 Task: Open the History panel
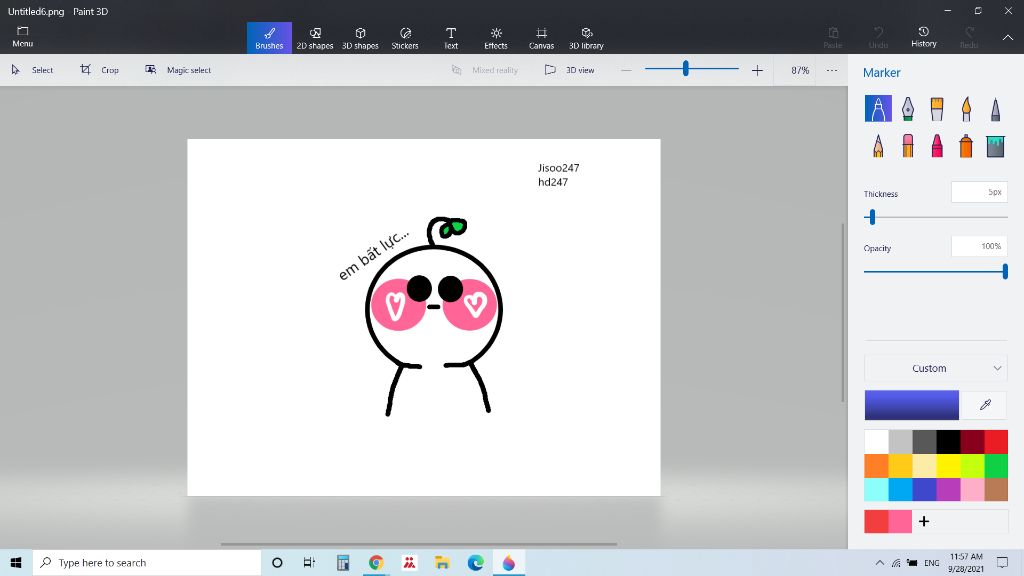pyautogui.click(x=923, y=38)
